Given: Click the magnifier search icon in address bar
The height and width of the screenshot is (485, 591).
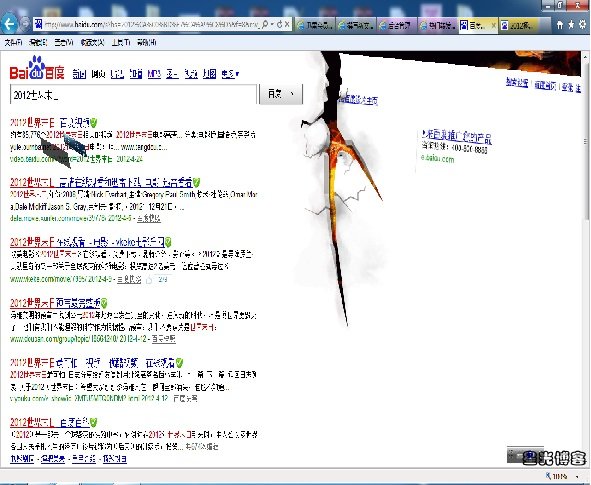Looking at the screenshot, I should click(x=265, y=24).
